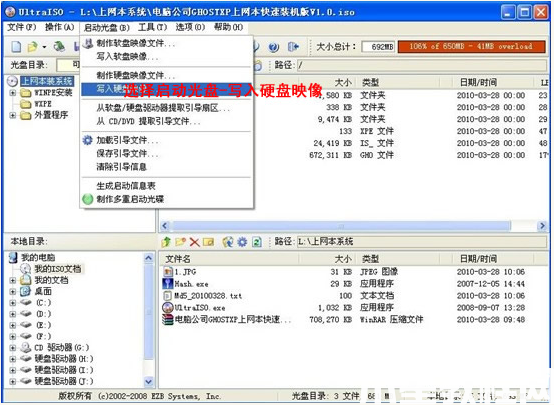Click the 我的ISO文档 icon in local tree

26,269
